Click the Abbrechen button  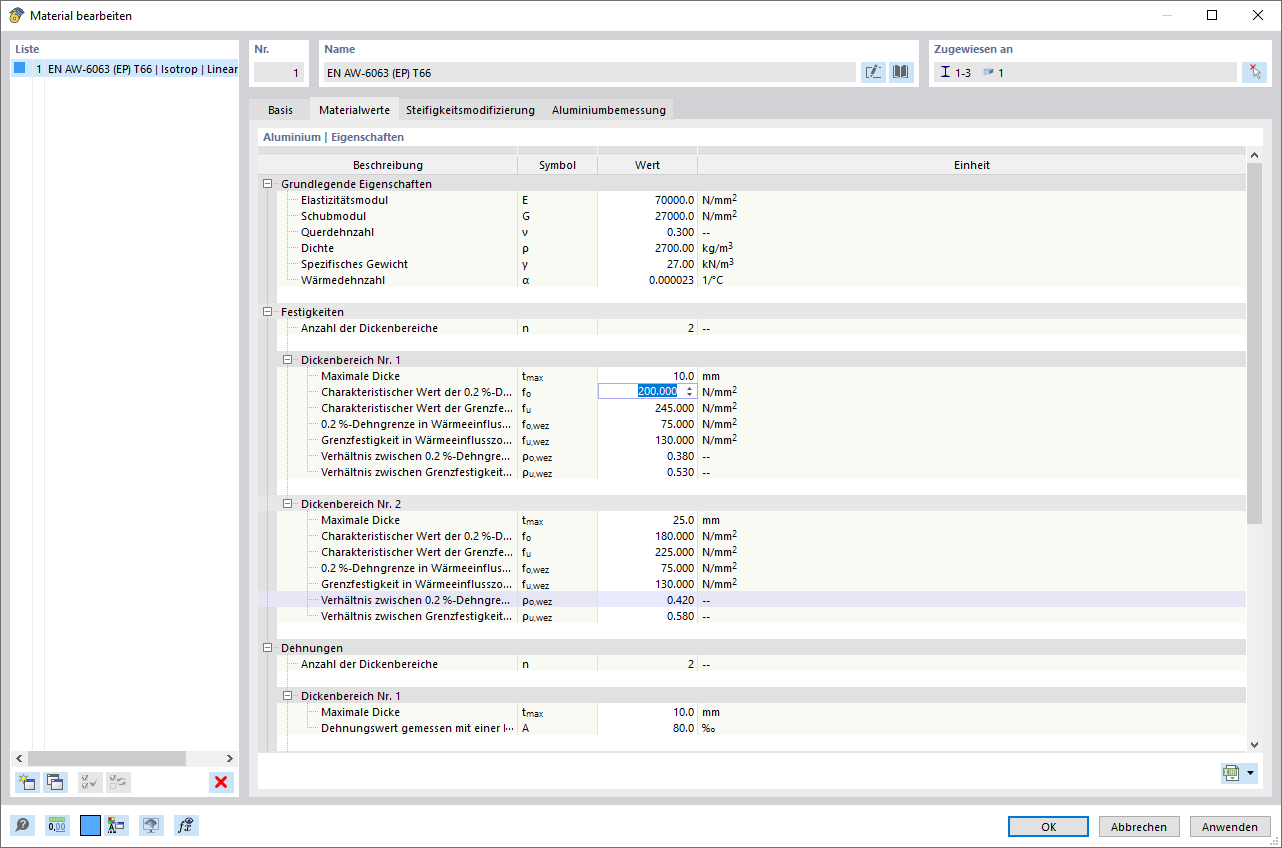coord(1139,827)
